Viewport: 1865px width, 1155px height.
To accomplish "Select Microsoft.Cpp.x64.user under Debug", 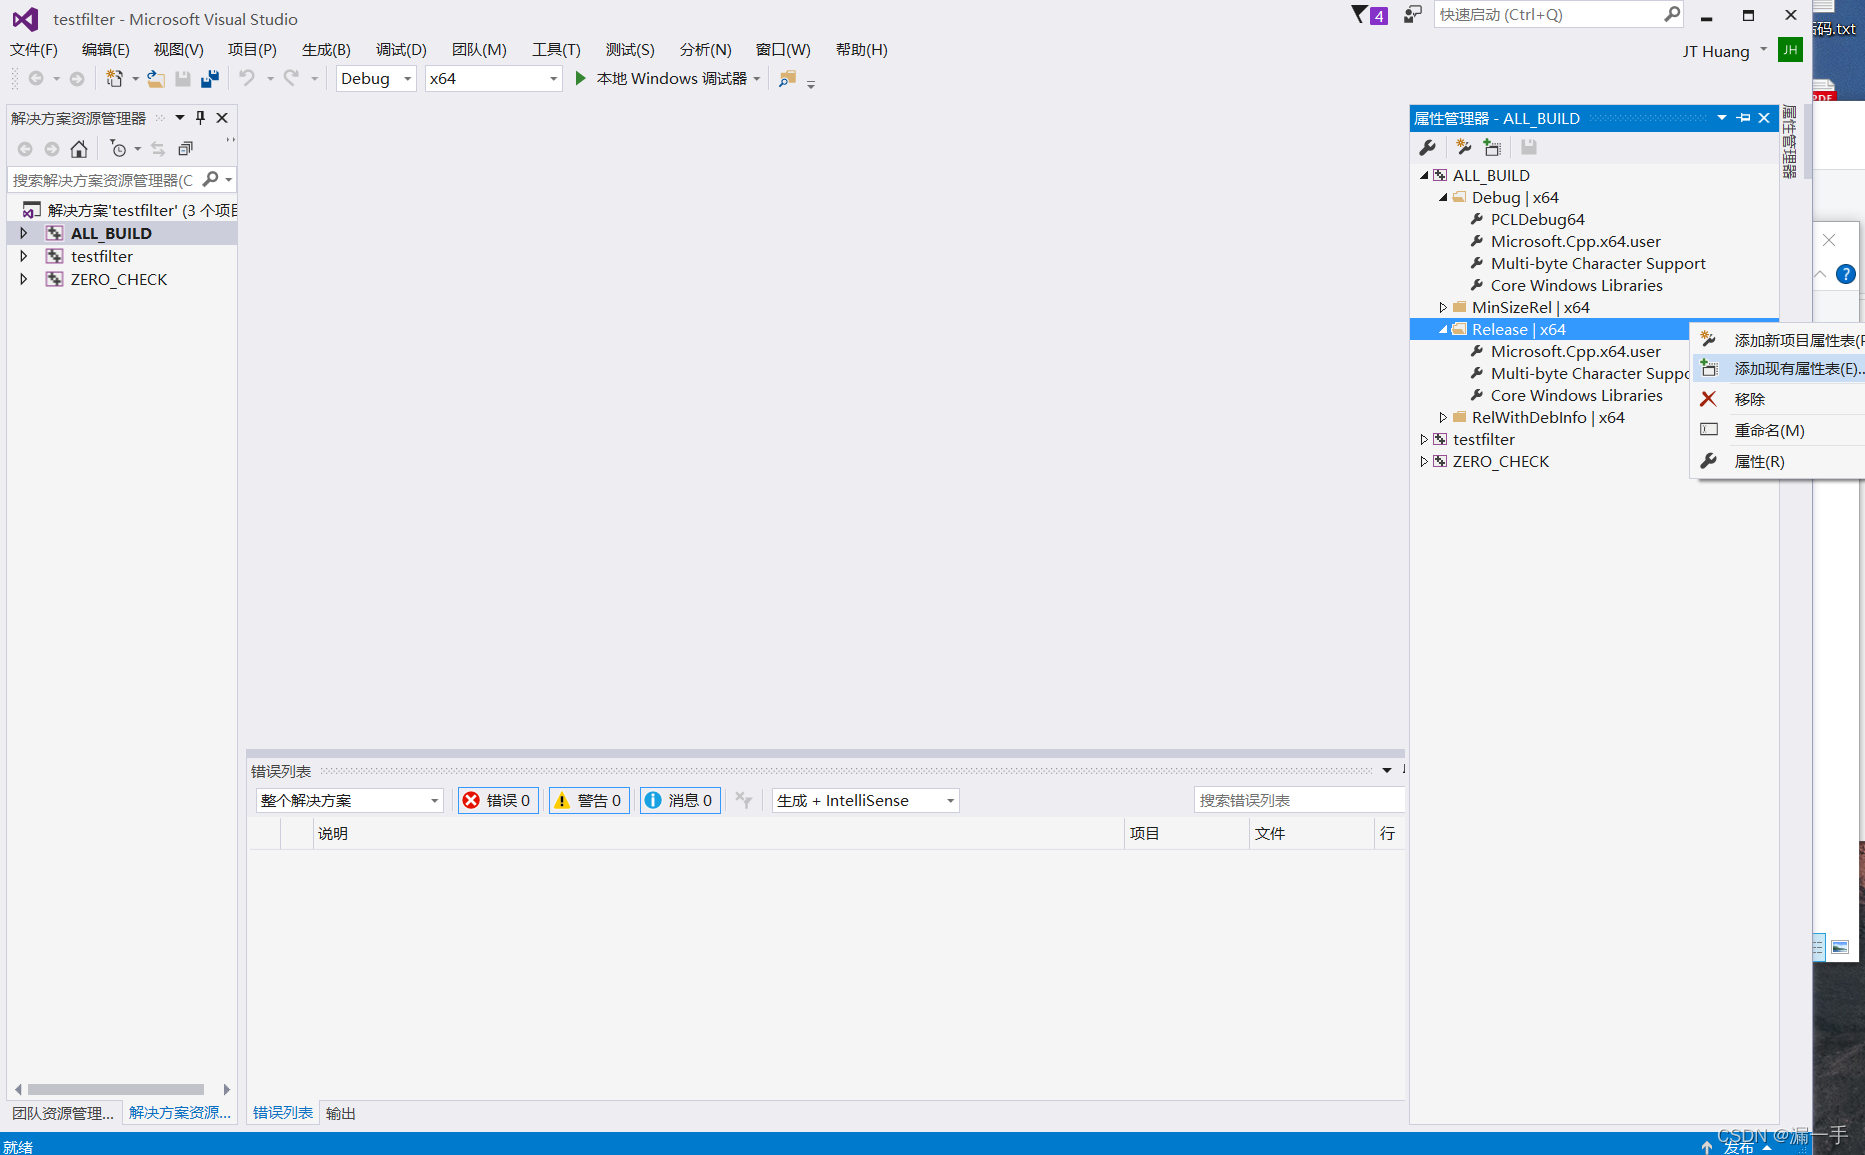I will (x=1575, y=241).
